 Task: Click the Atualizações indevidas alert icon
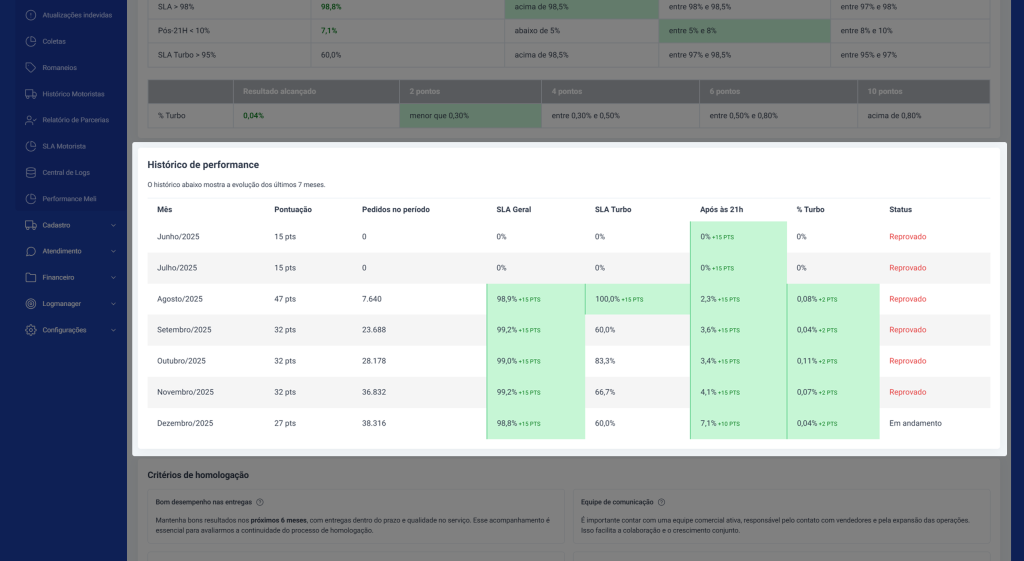pos(31,15)
